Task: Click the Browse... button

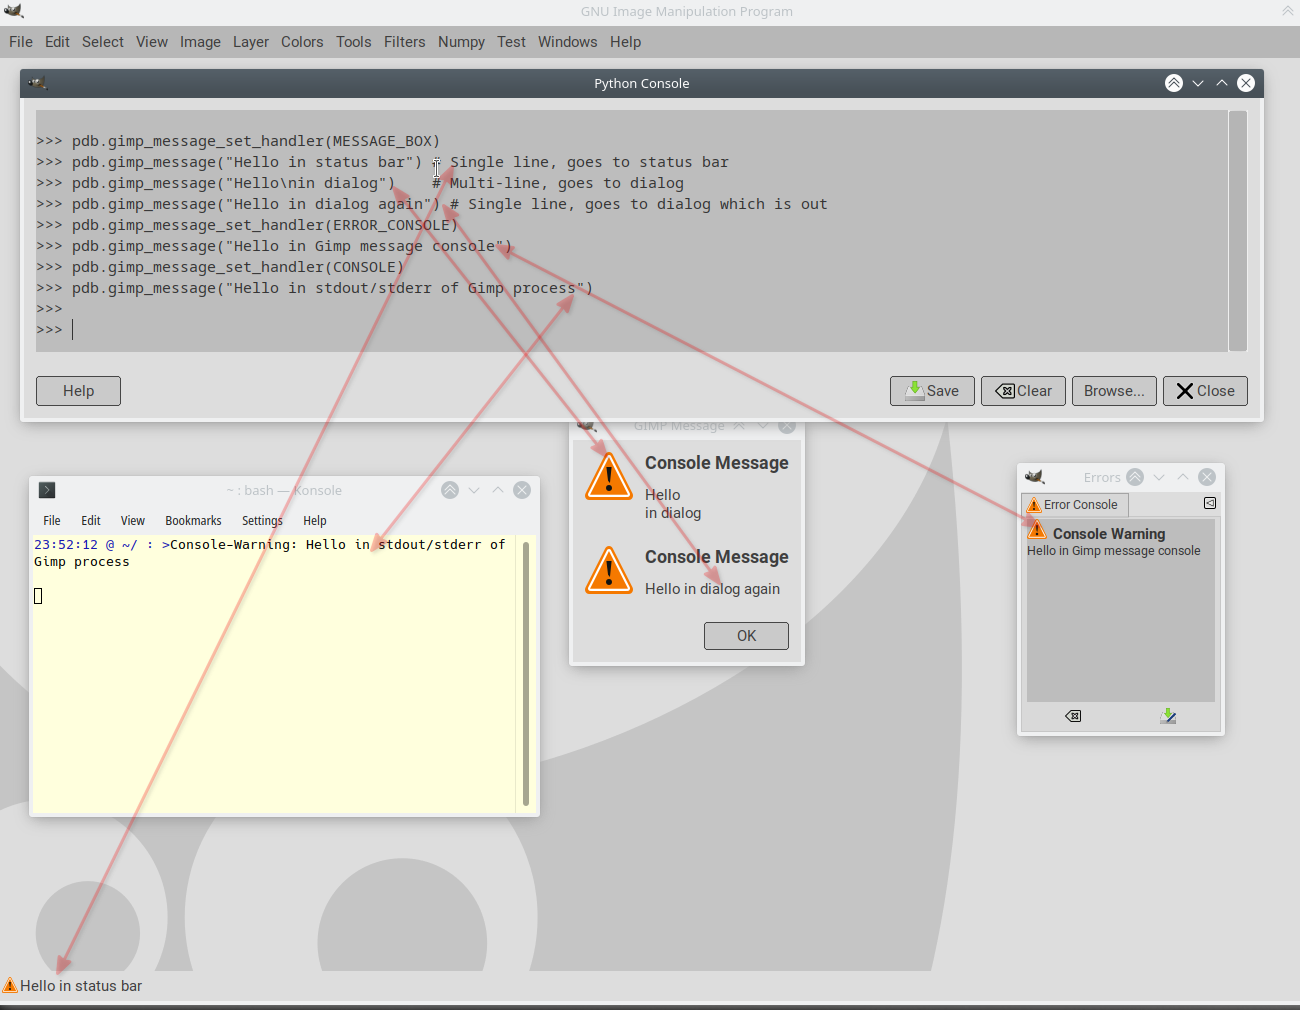Action: click(1115, 391)
